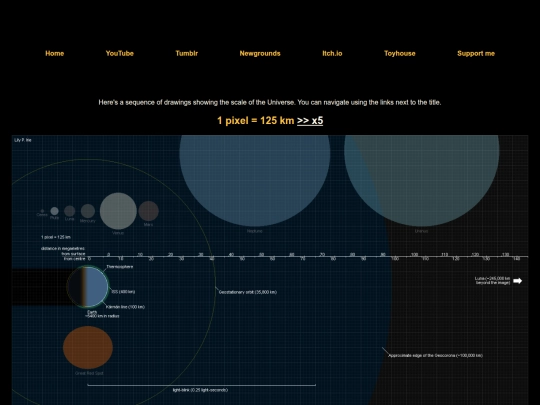Go to the Toyhouse link
540x405 pixels.
pyautogui.click(x=400, y=53)
